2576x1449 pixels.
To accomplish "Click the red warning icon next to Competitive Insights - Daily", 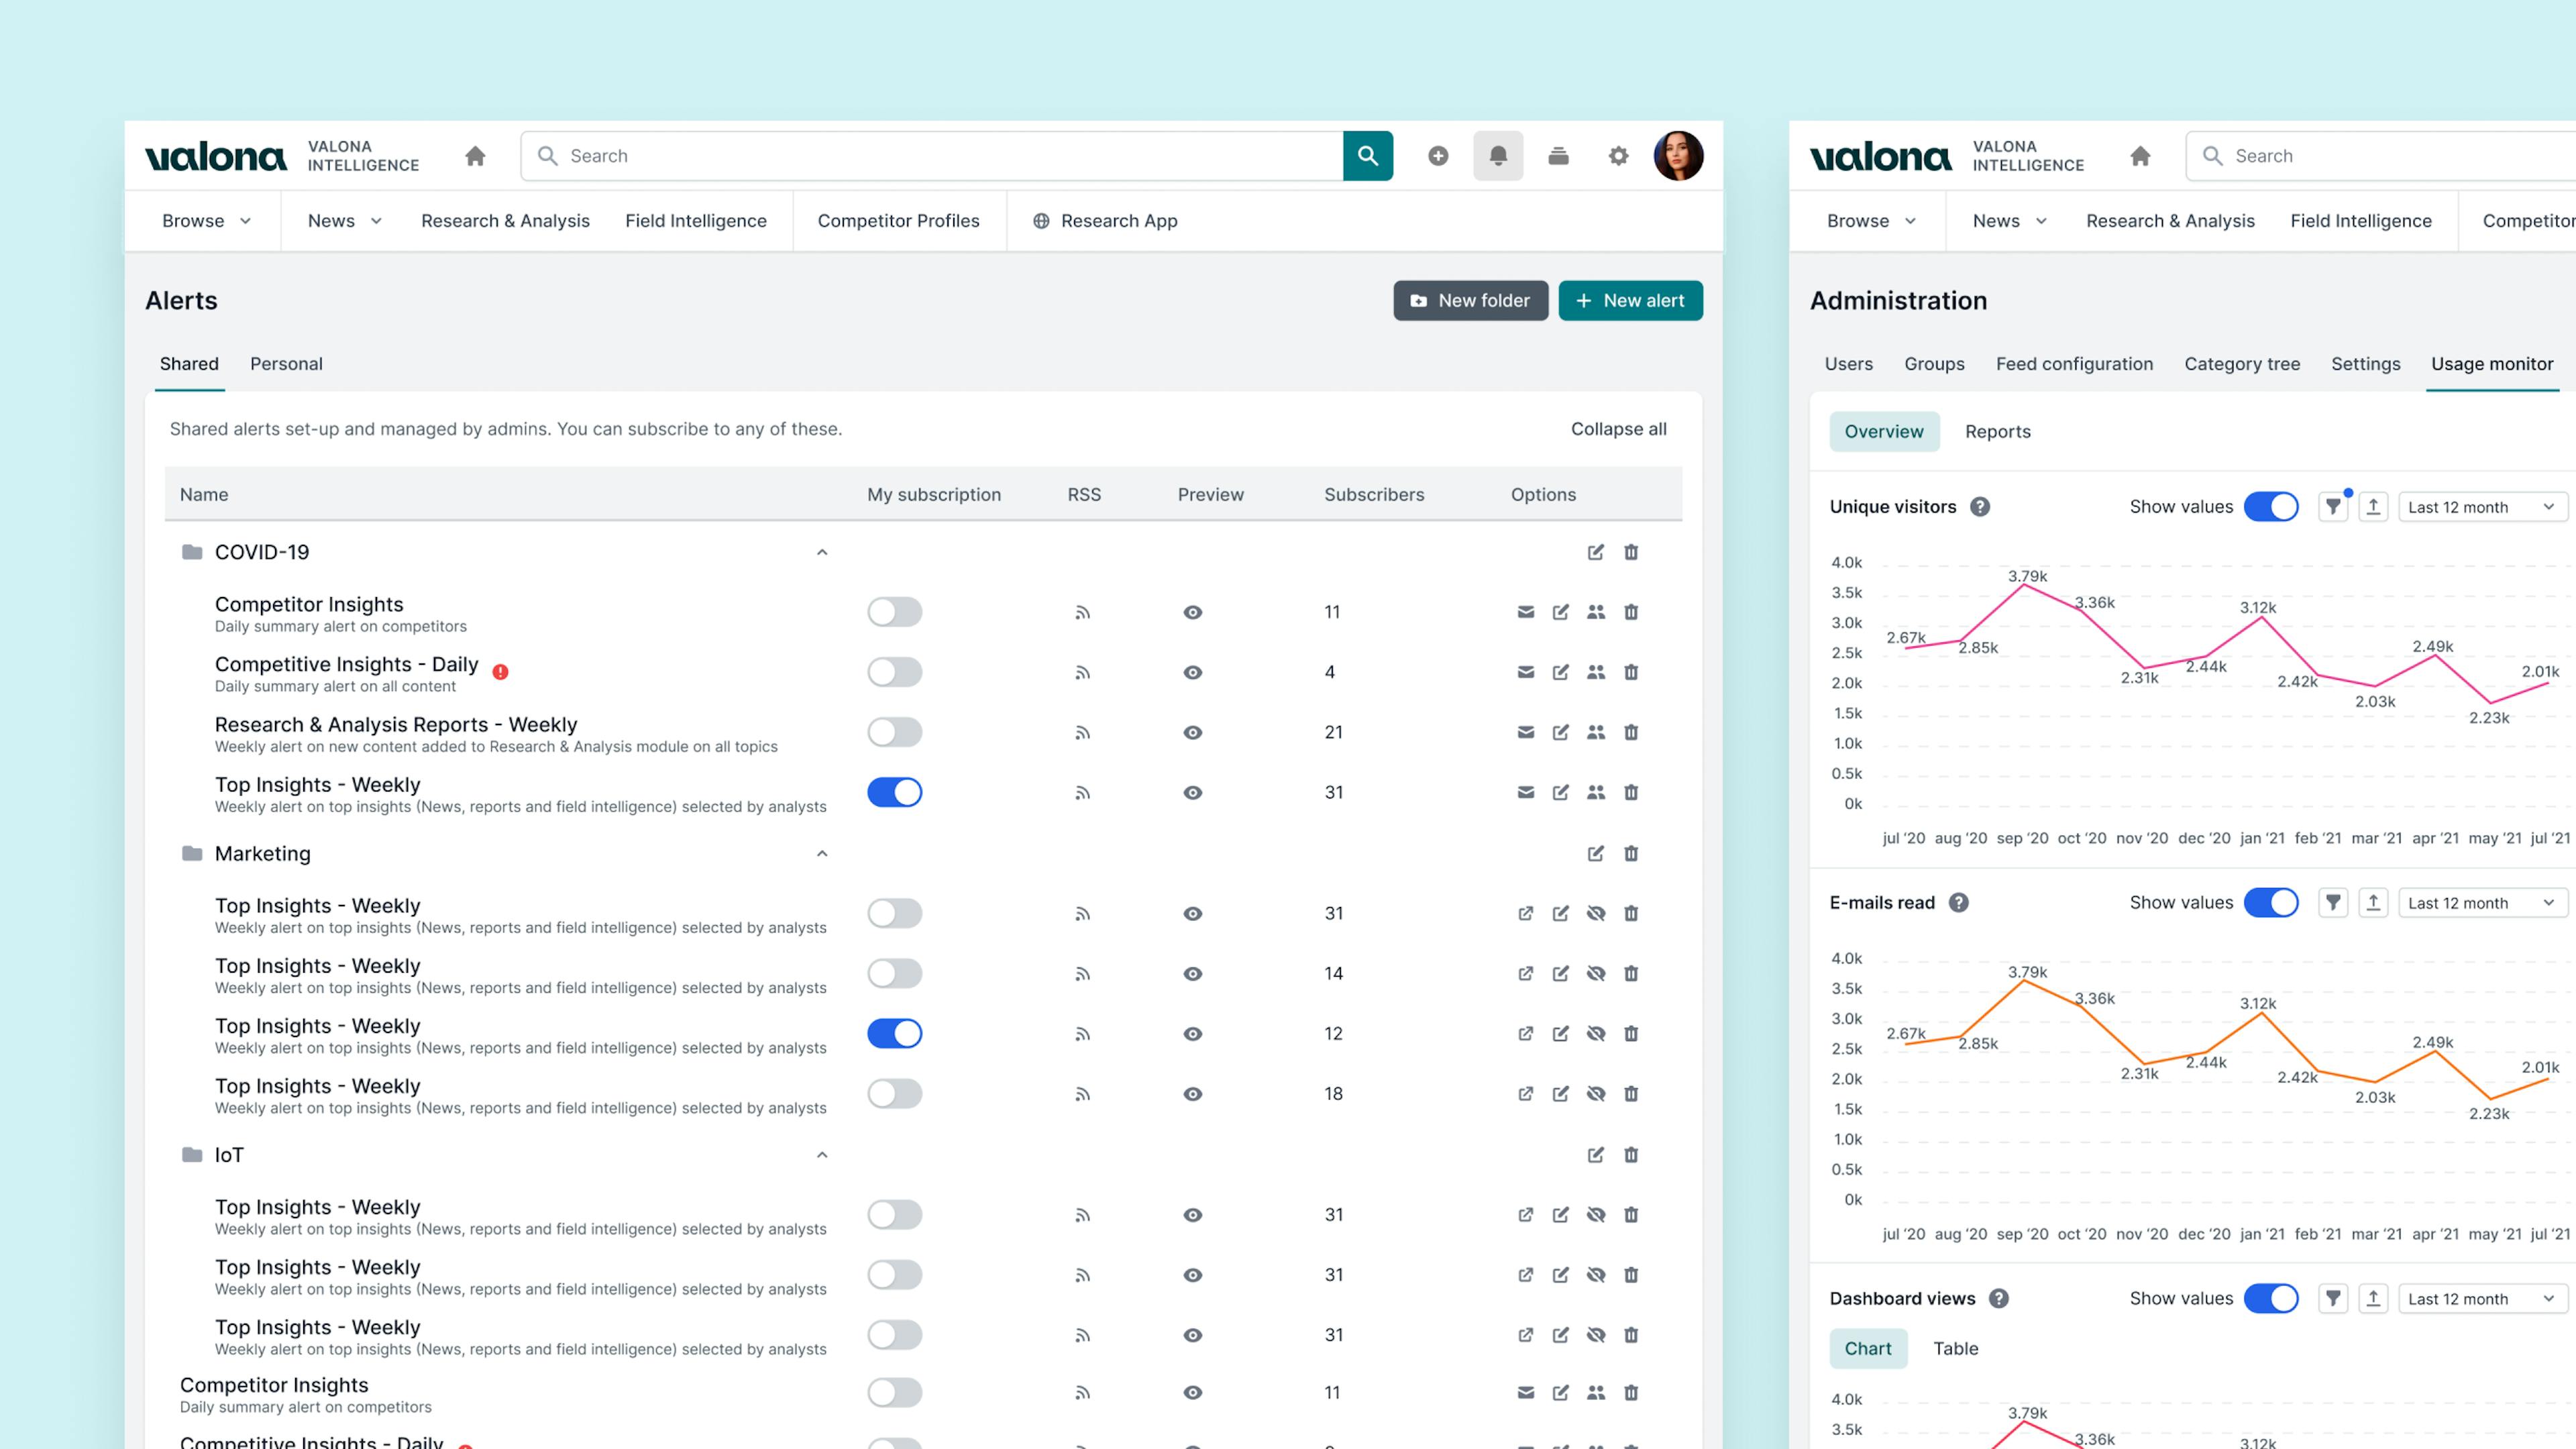I will pos(501,672).
